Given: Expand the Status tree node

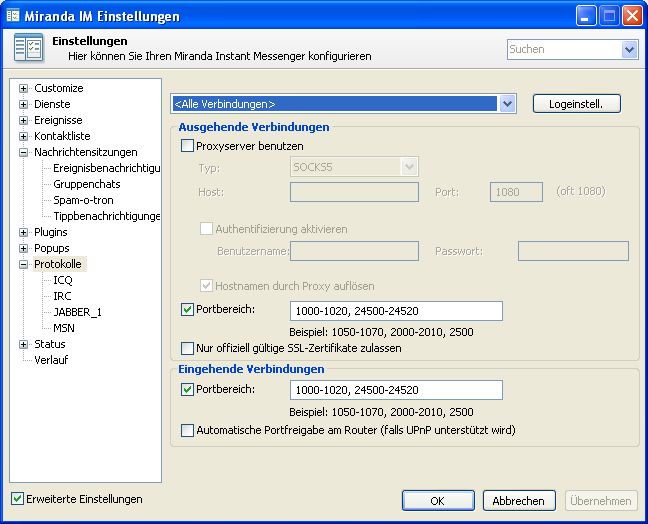Looking at the screenshot, I should click(24, 345).
